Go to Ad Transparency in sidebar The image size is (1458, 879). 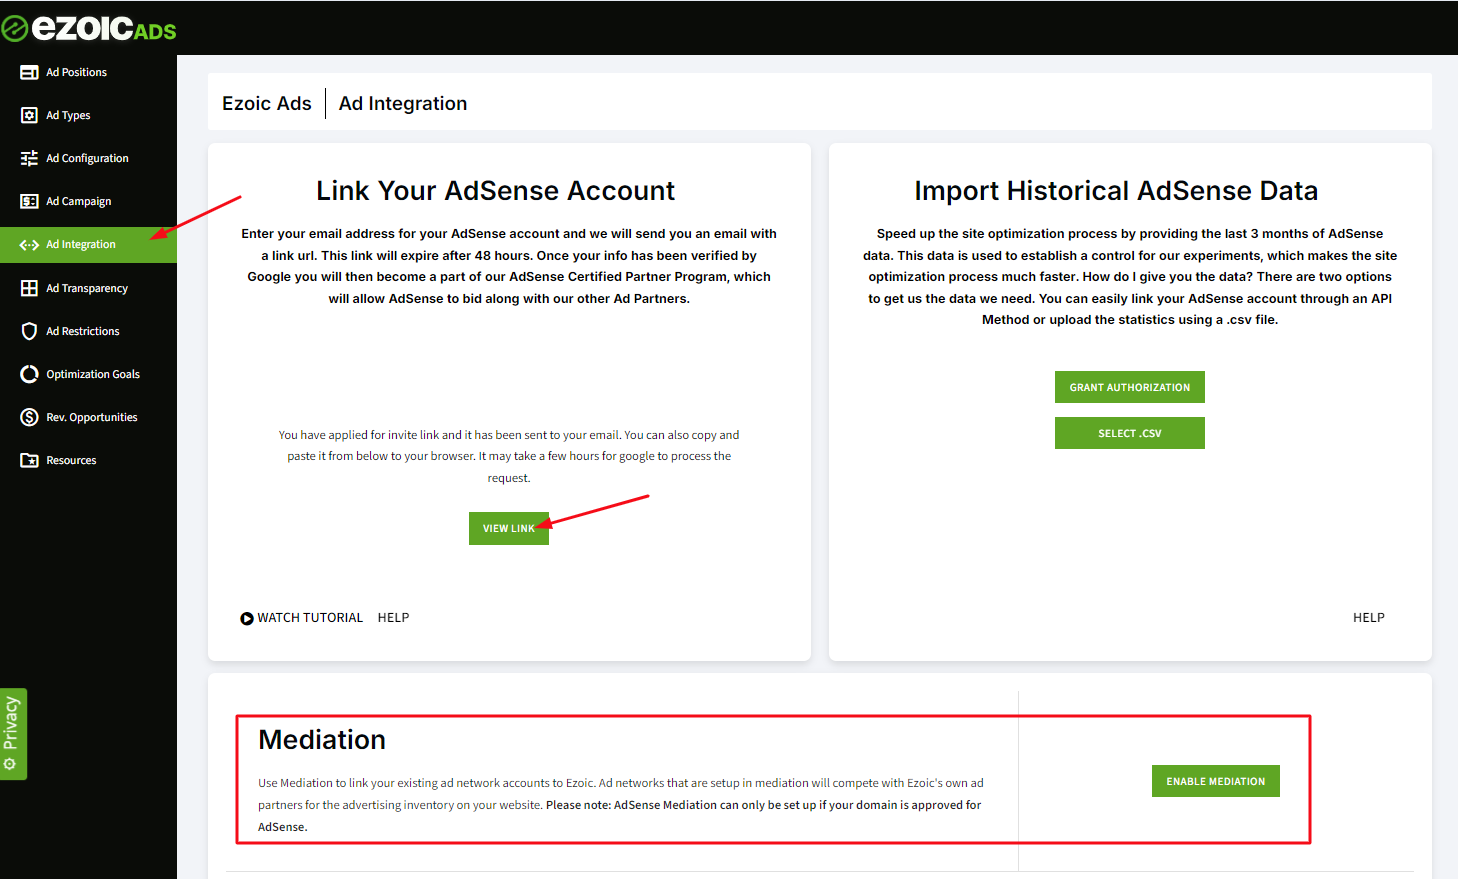coord(87,288)
